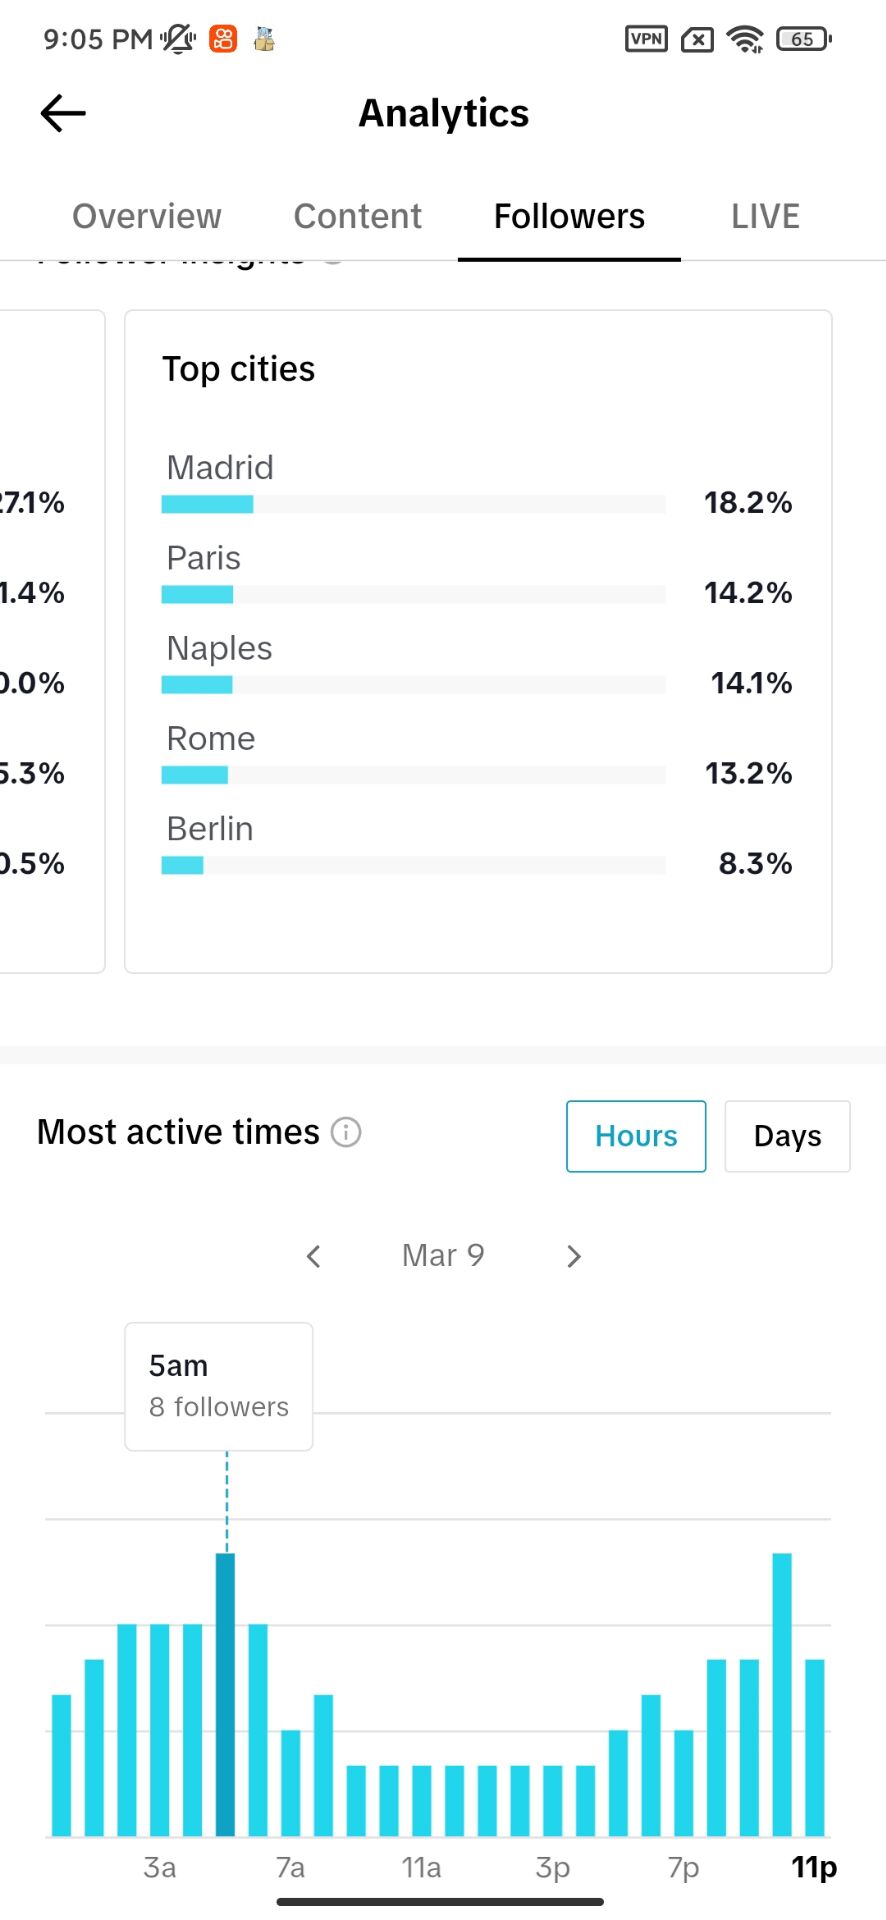The width and height of the screenshot is (886, 1920).
Task: Tap the Berlin percentage bar
Action: coord(413,865)
